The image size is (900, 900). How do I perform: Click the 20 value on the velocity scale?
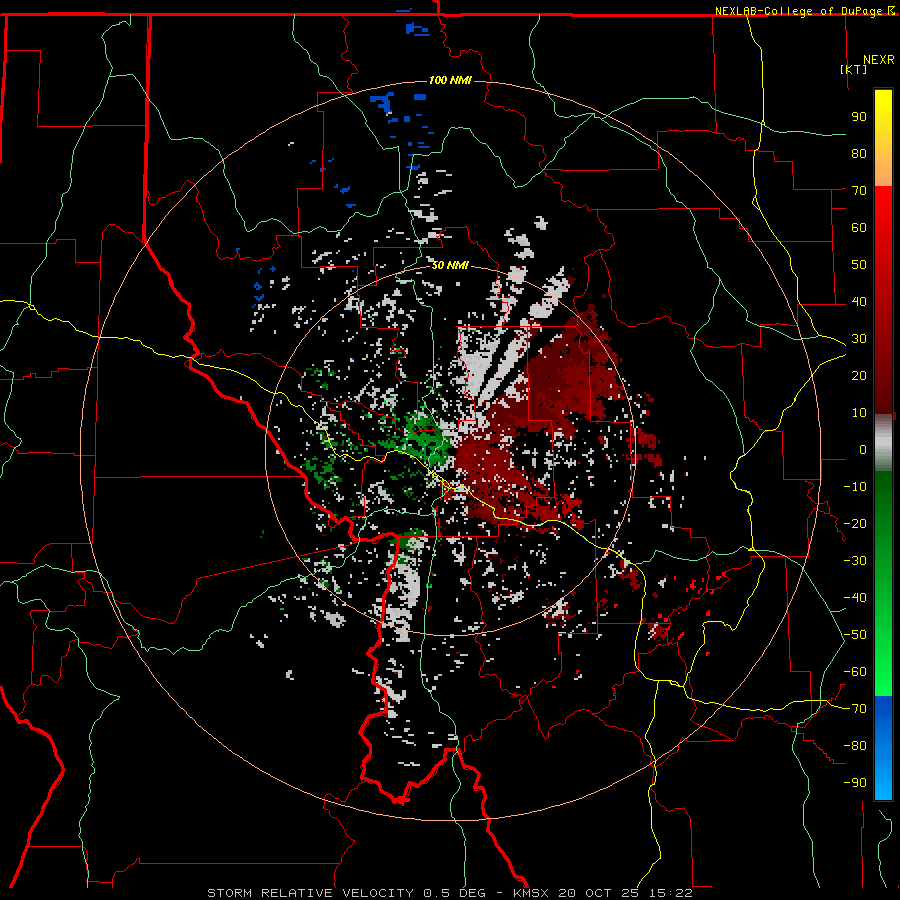pos(859,376)
